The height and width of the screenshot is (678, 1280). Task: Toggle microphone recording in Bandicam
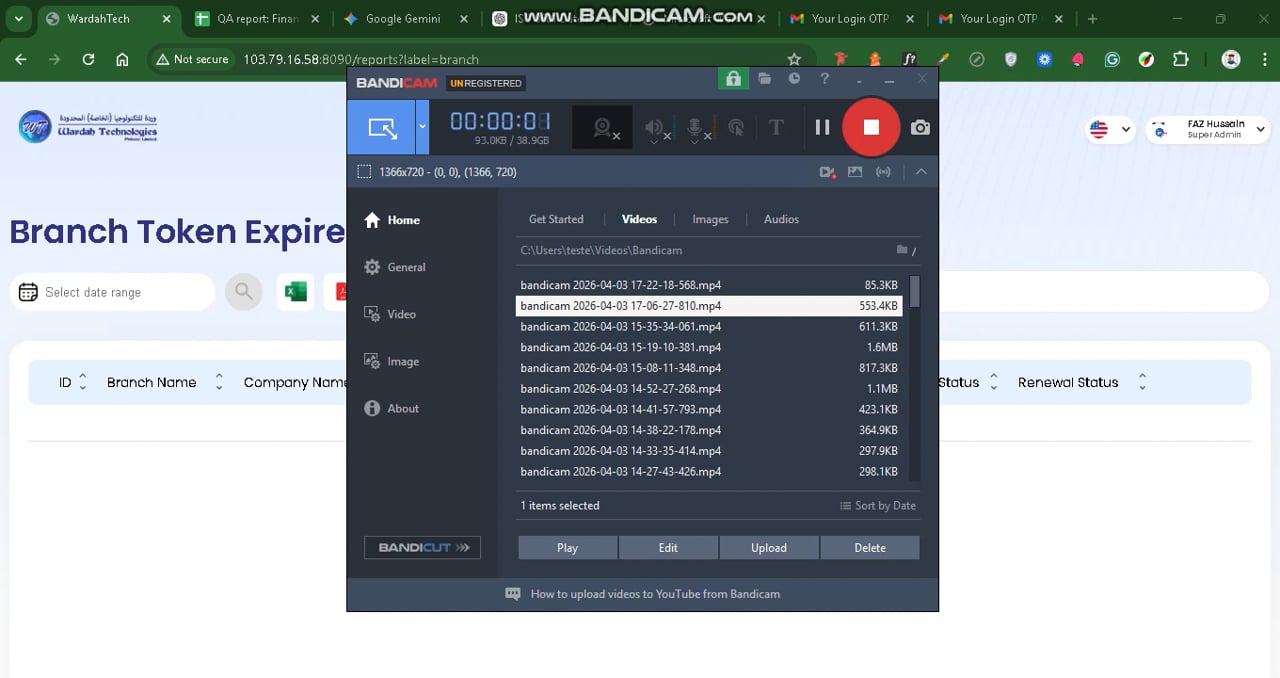697,128
